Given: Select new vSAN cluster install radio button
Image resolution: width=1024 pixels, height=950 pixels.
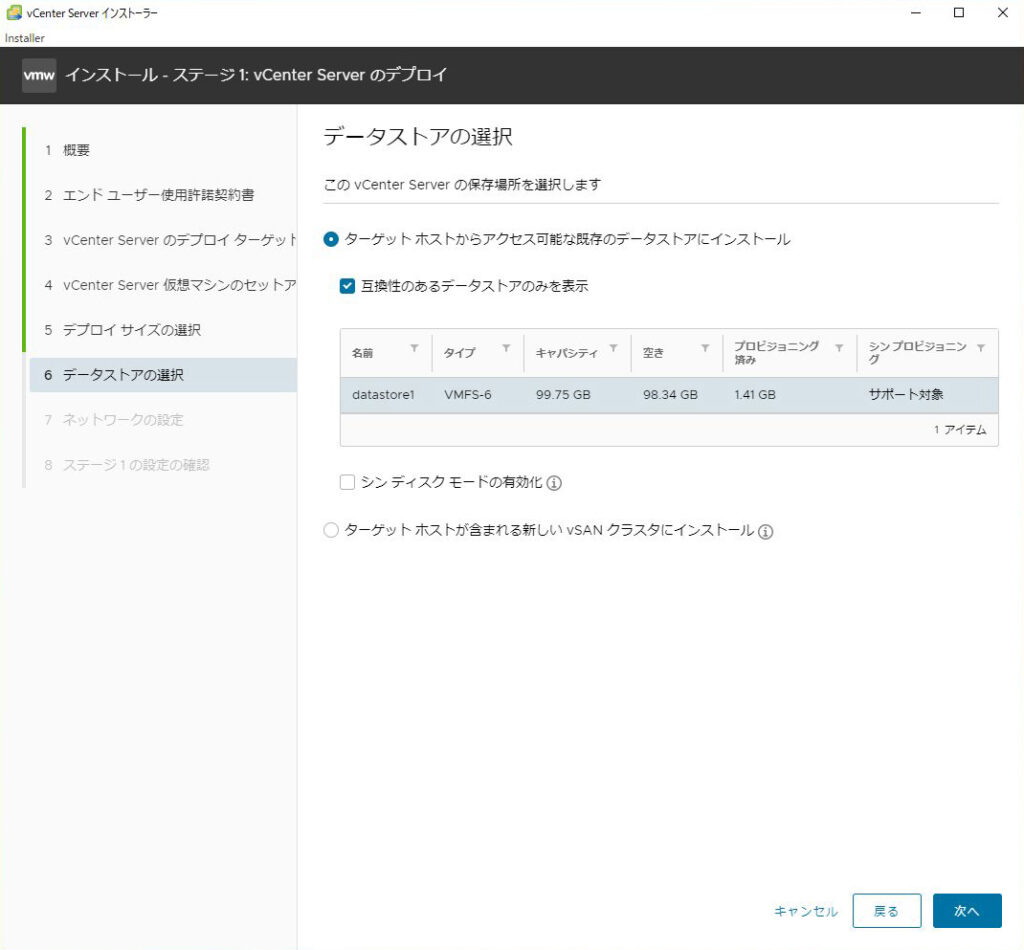Looking at the screenshot, I should [x=331, y=530].
